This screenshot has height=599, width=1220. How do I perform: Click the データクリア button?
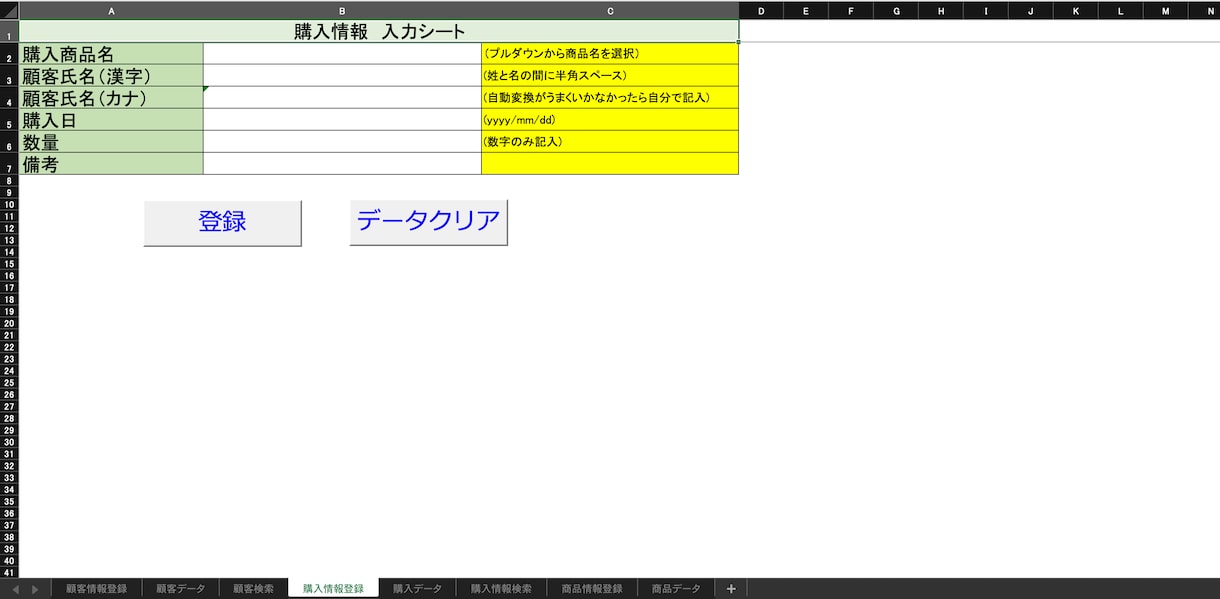(429, 223)
